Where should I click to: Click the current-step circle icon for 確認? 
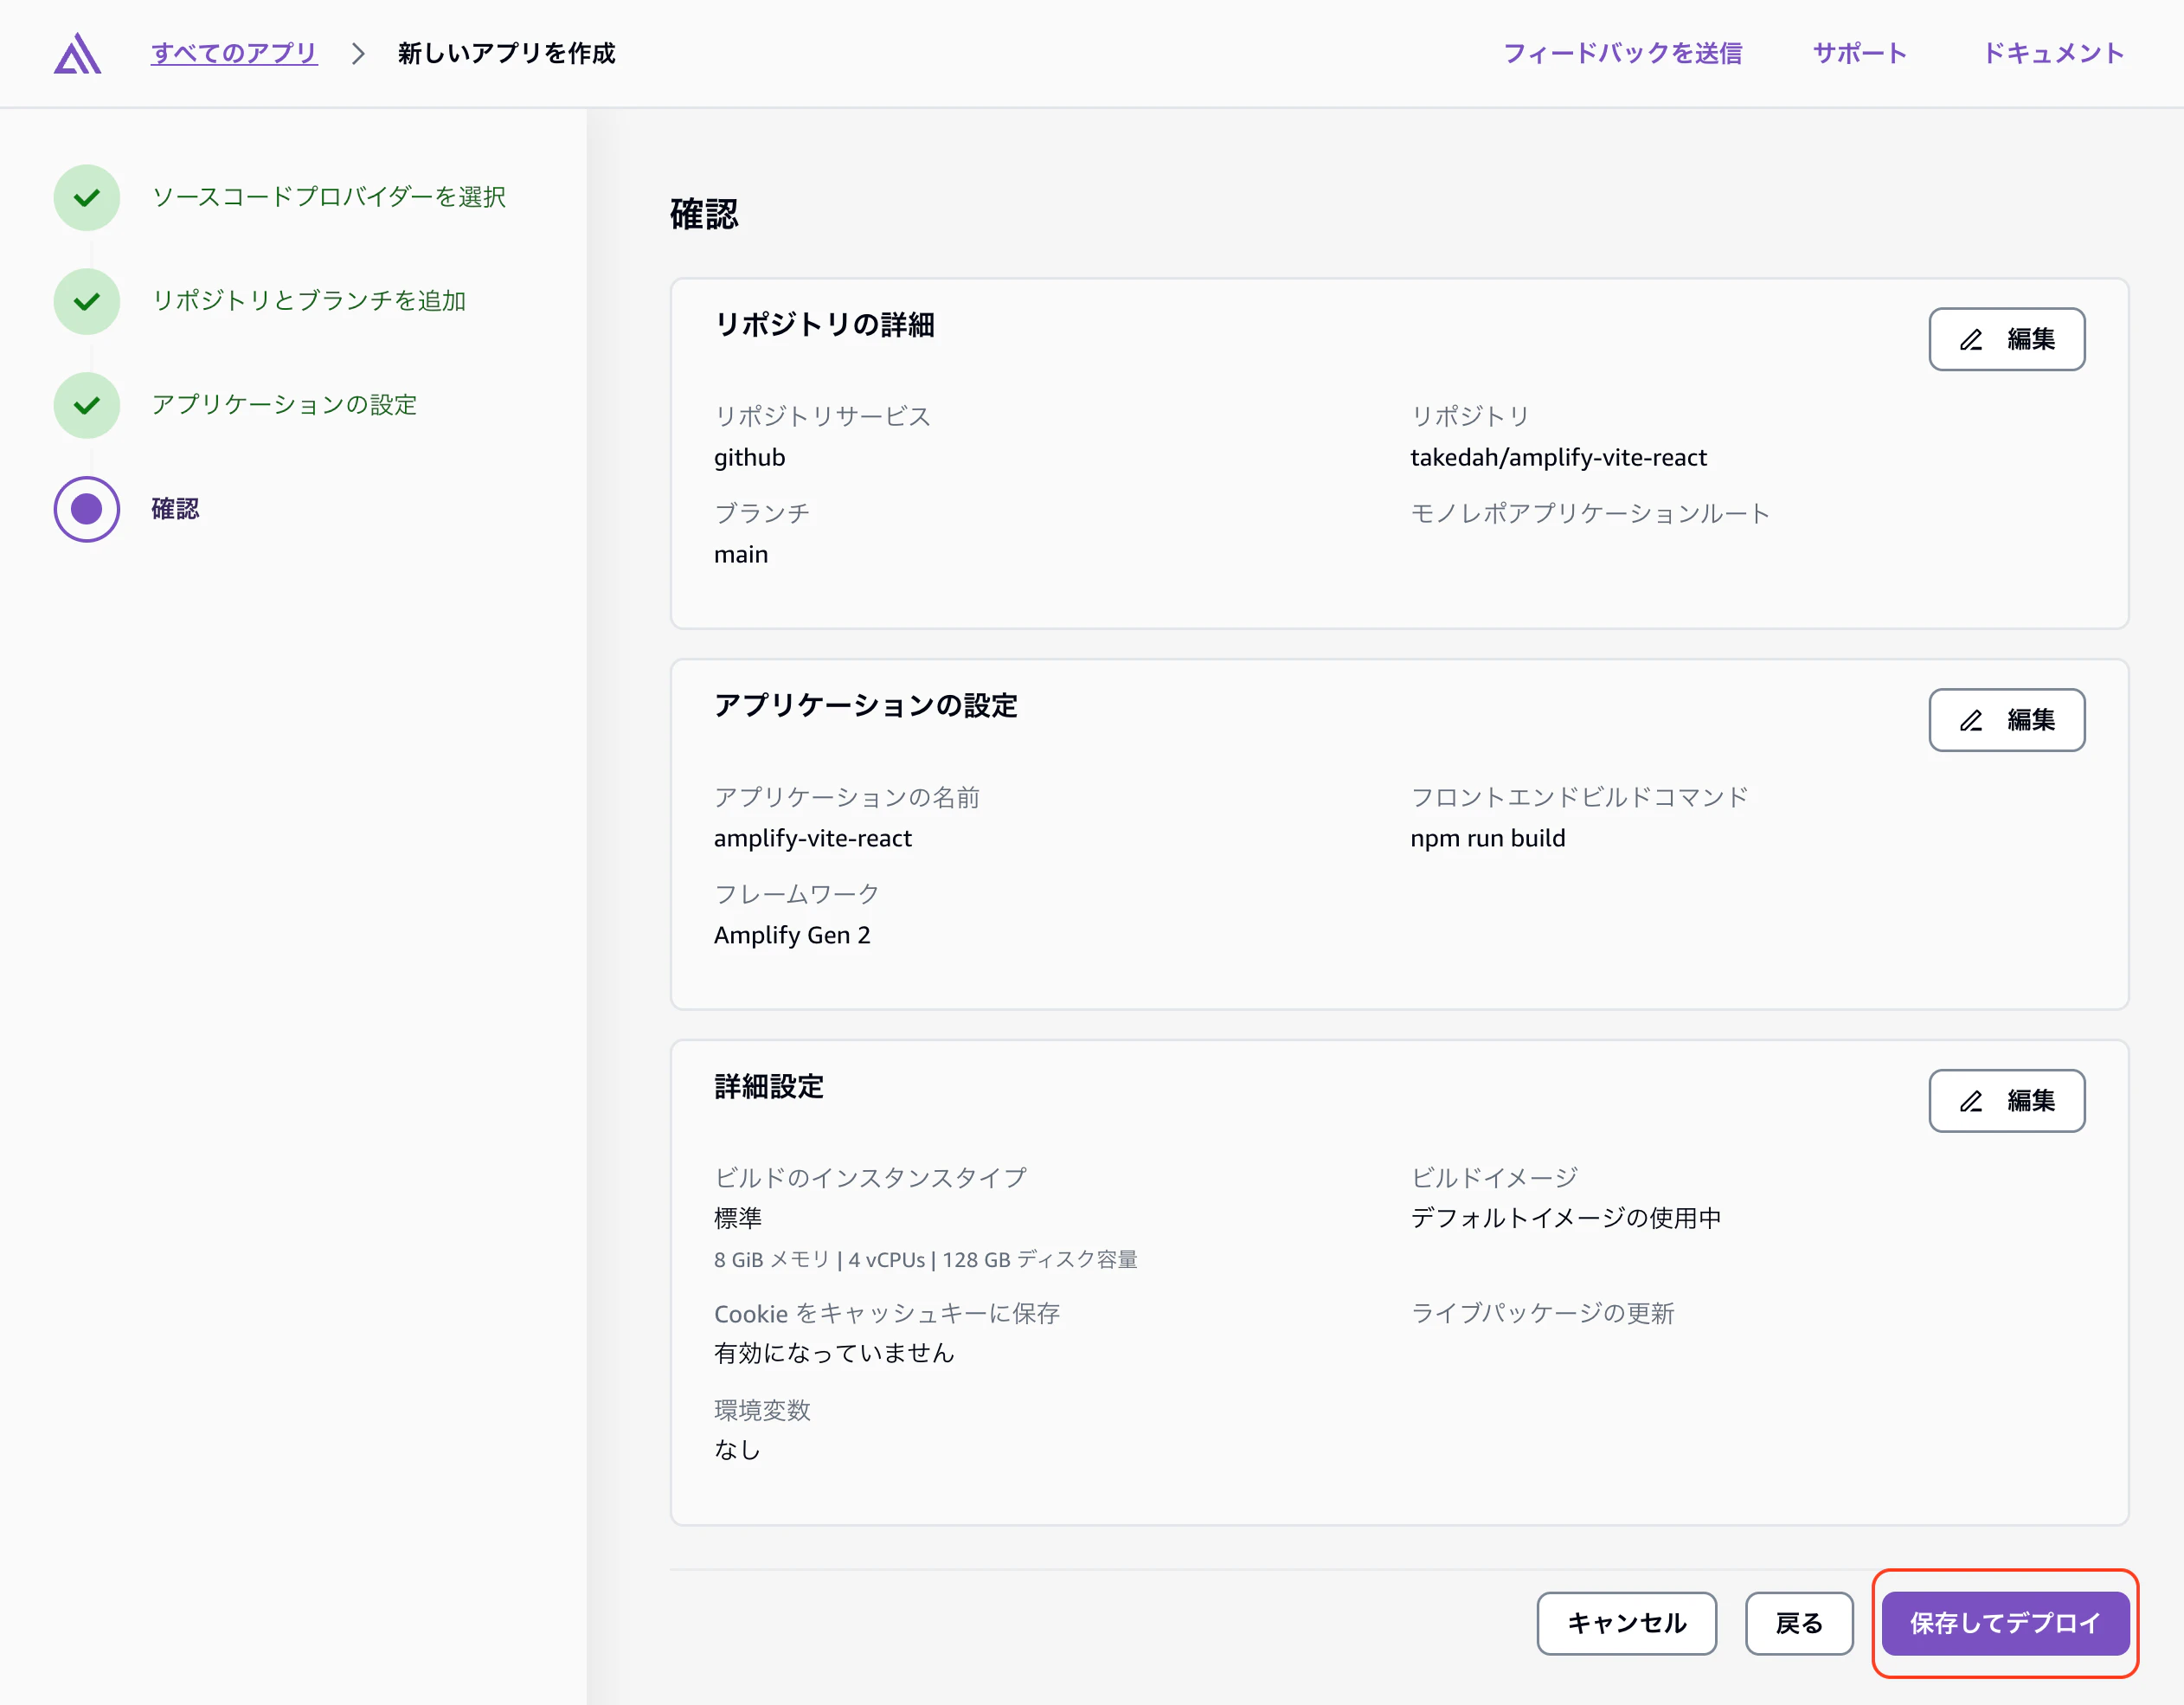point(87,509)
